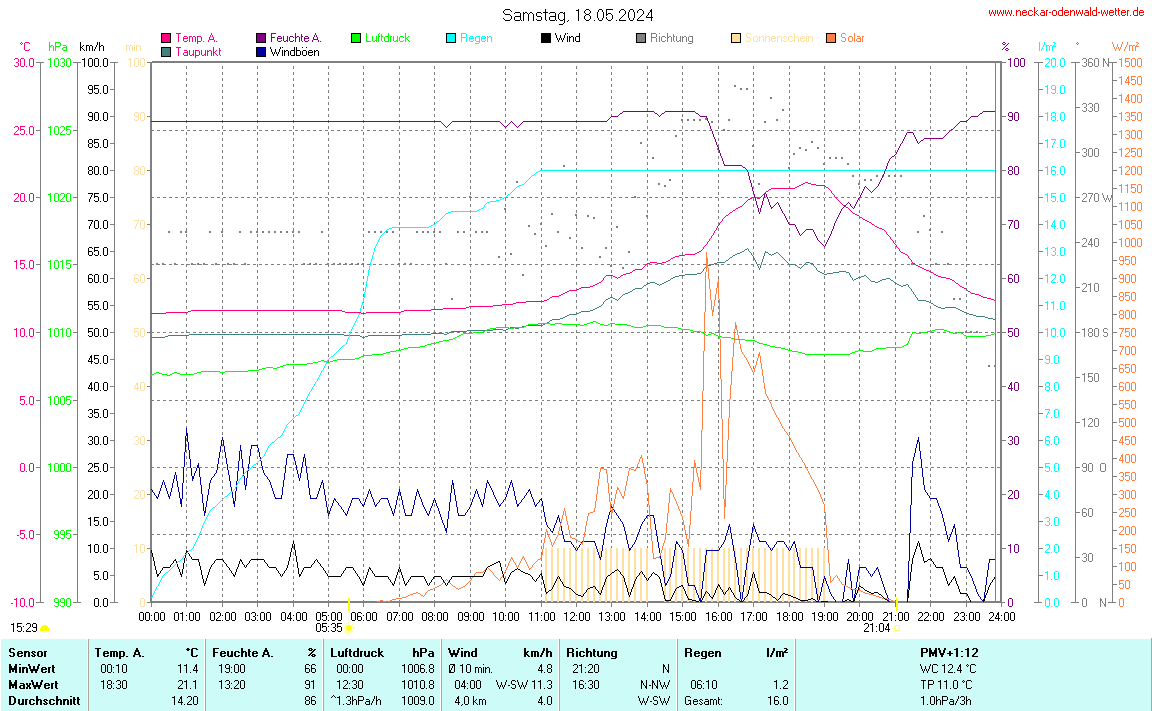Viewport: 1152px width, 711px height.
Task: Click the green Luftdruck legend swatch
Action: [356, 38]
